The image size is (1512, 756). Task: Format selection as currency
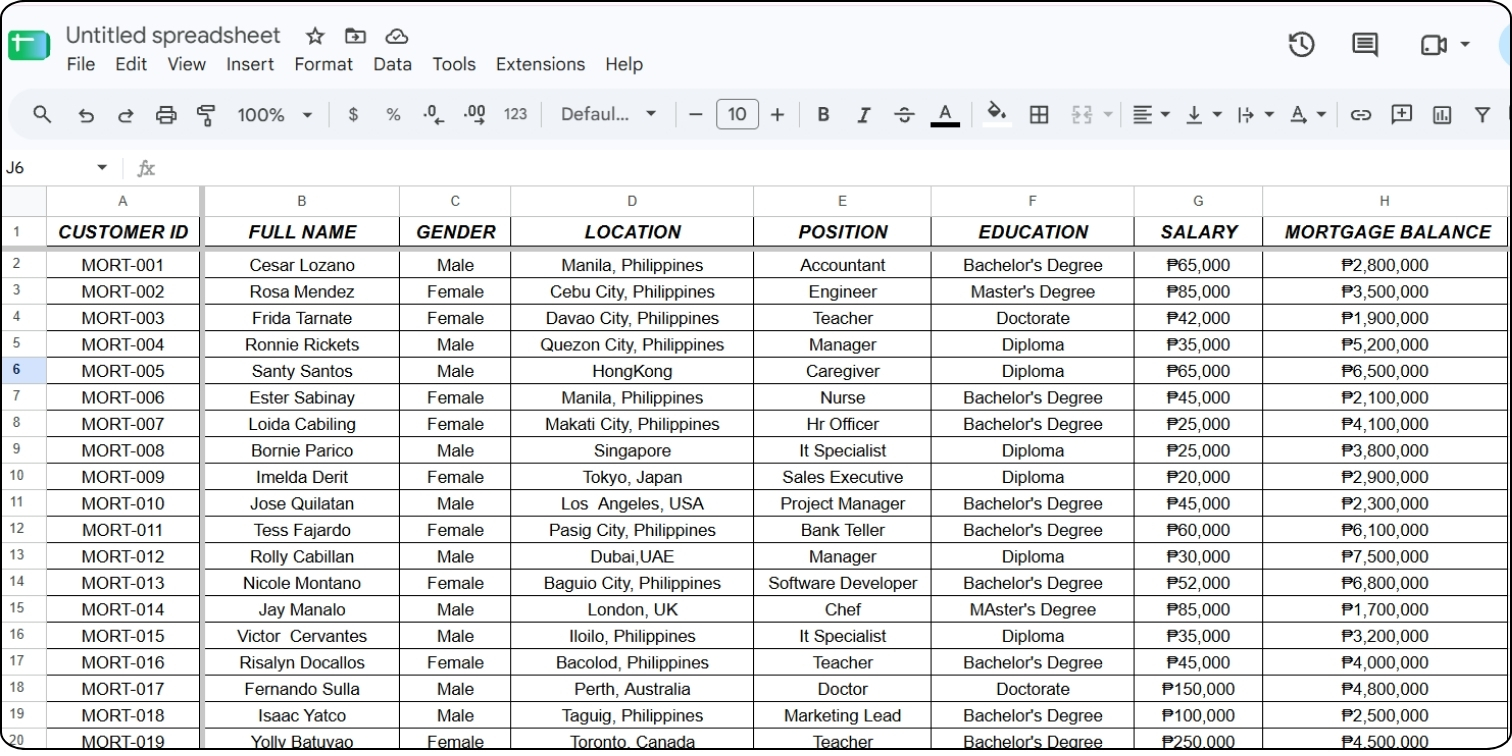353,115
